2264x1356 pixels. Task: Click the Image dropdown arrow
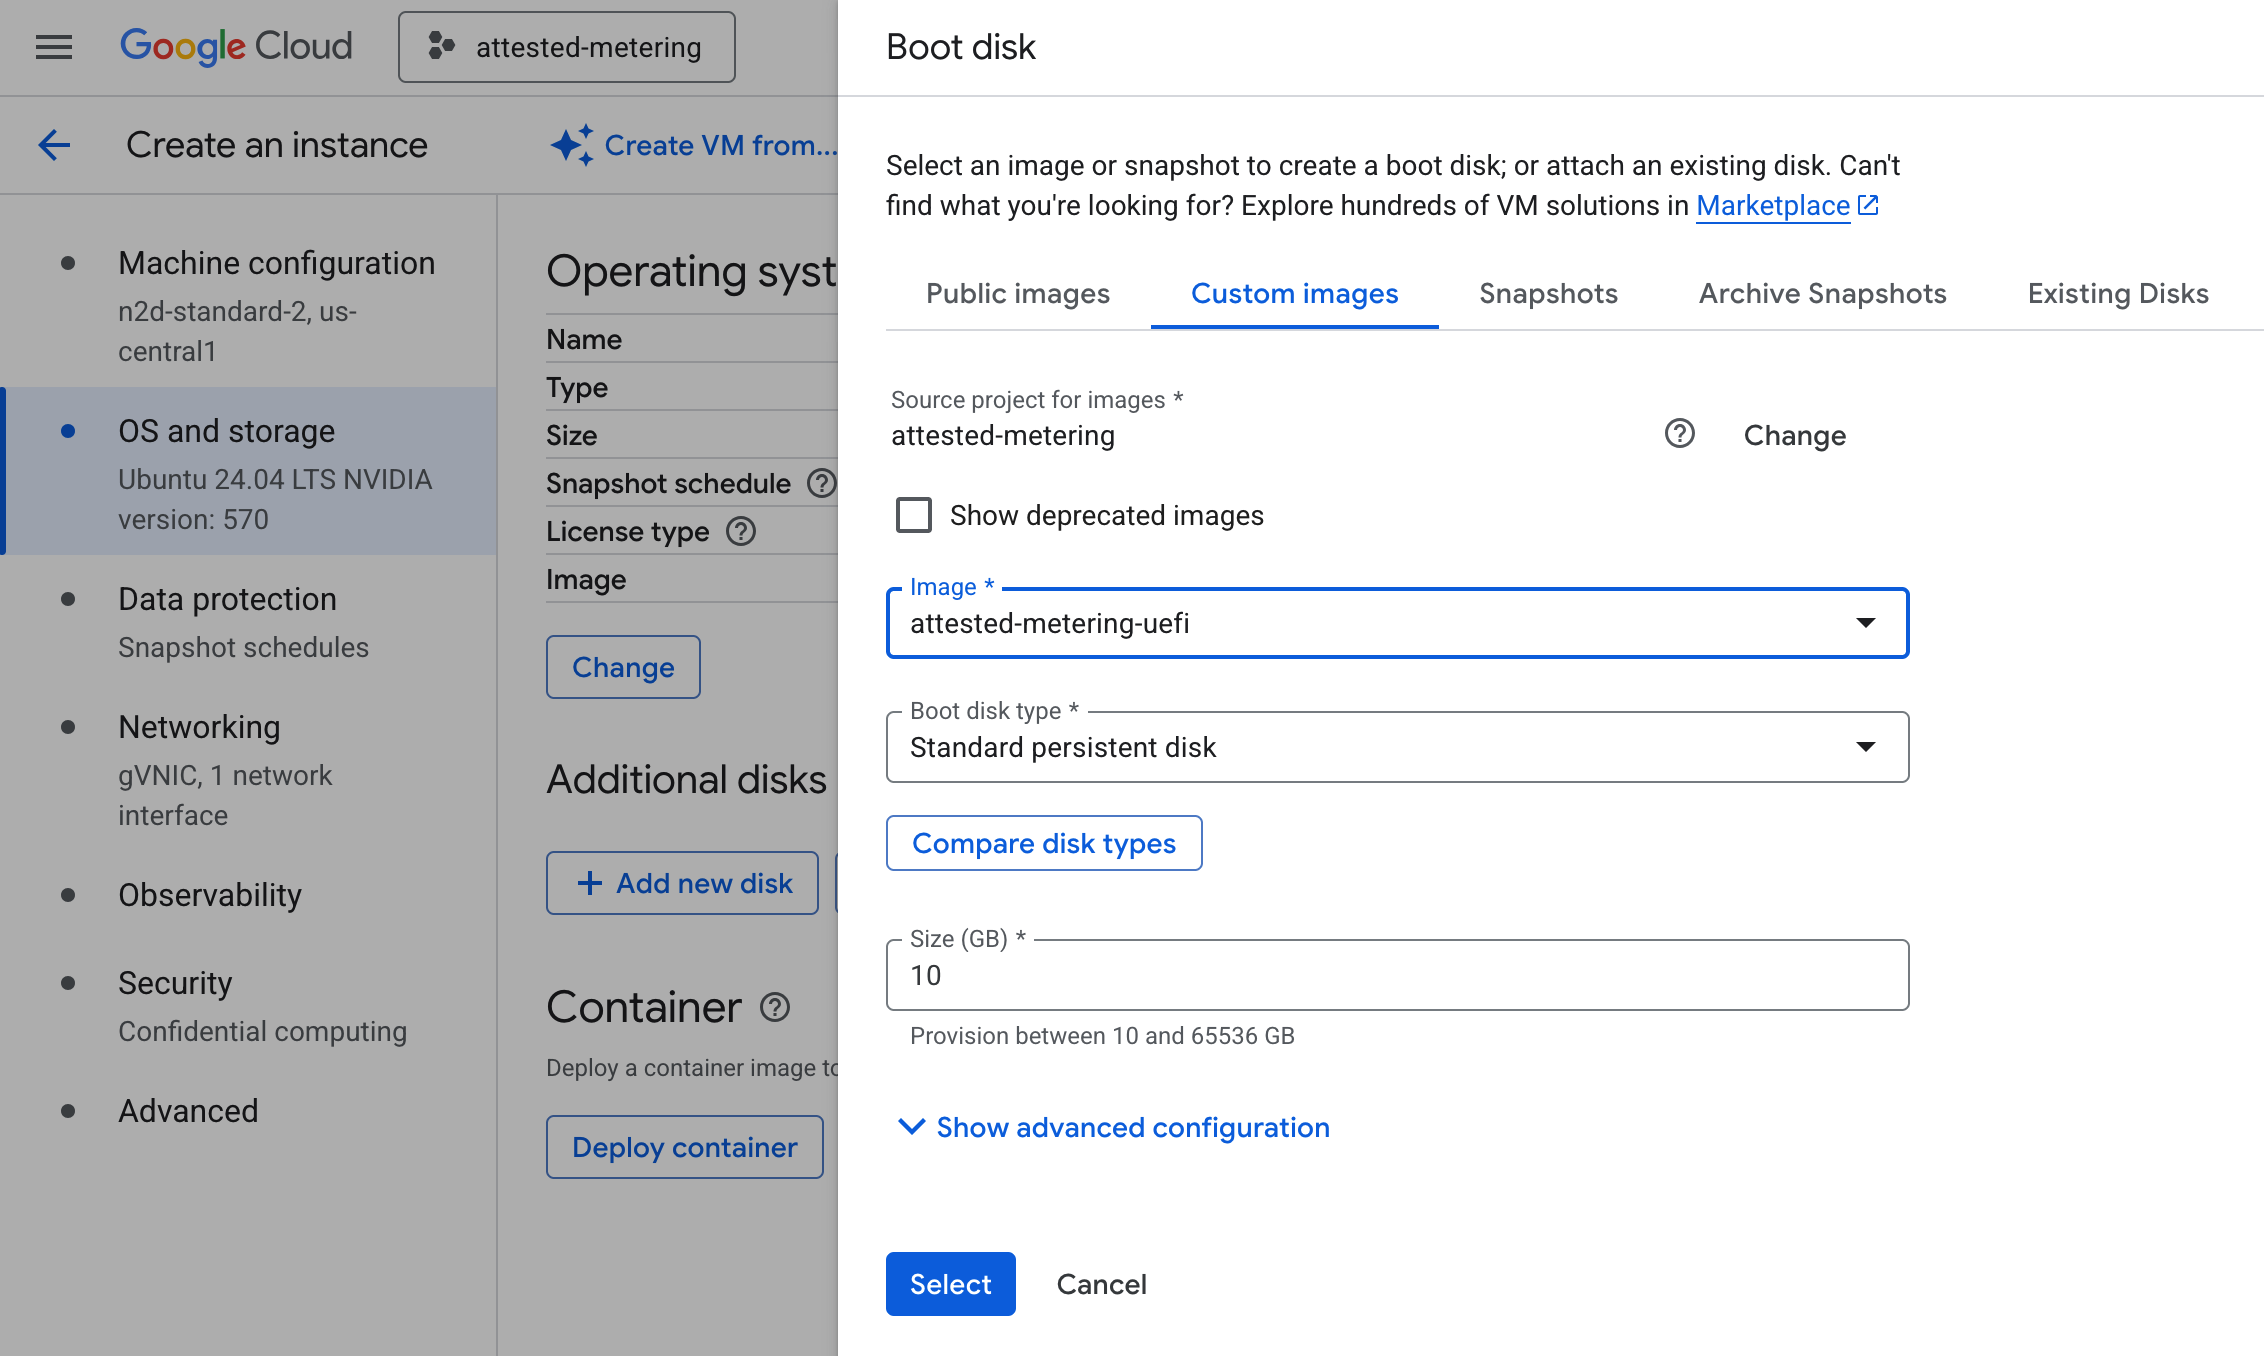point(1865,623)
